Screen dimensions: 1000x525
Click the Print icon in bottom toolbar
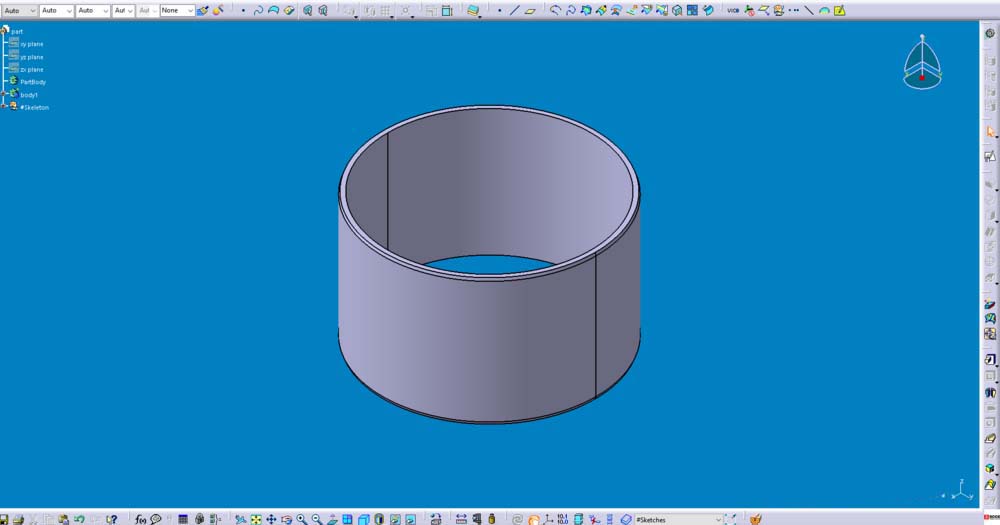(18, 519)
